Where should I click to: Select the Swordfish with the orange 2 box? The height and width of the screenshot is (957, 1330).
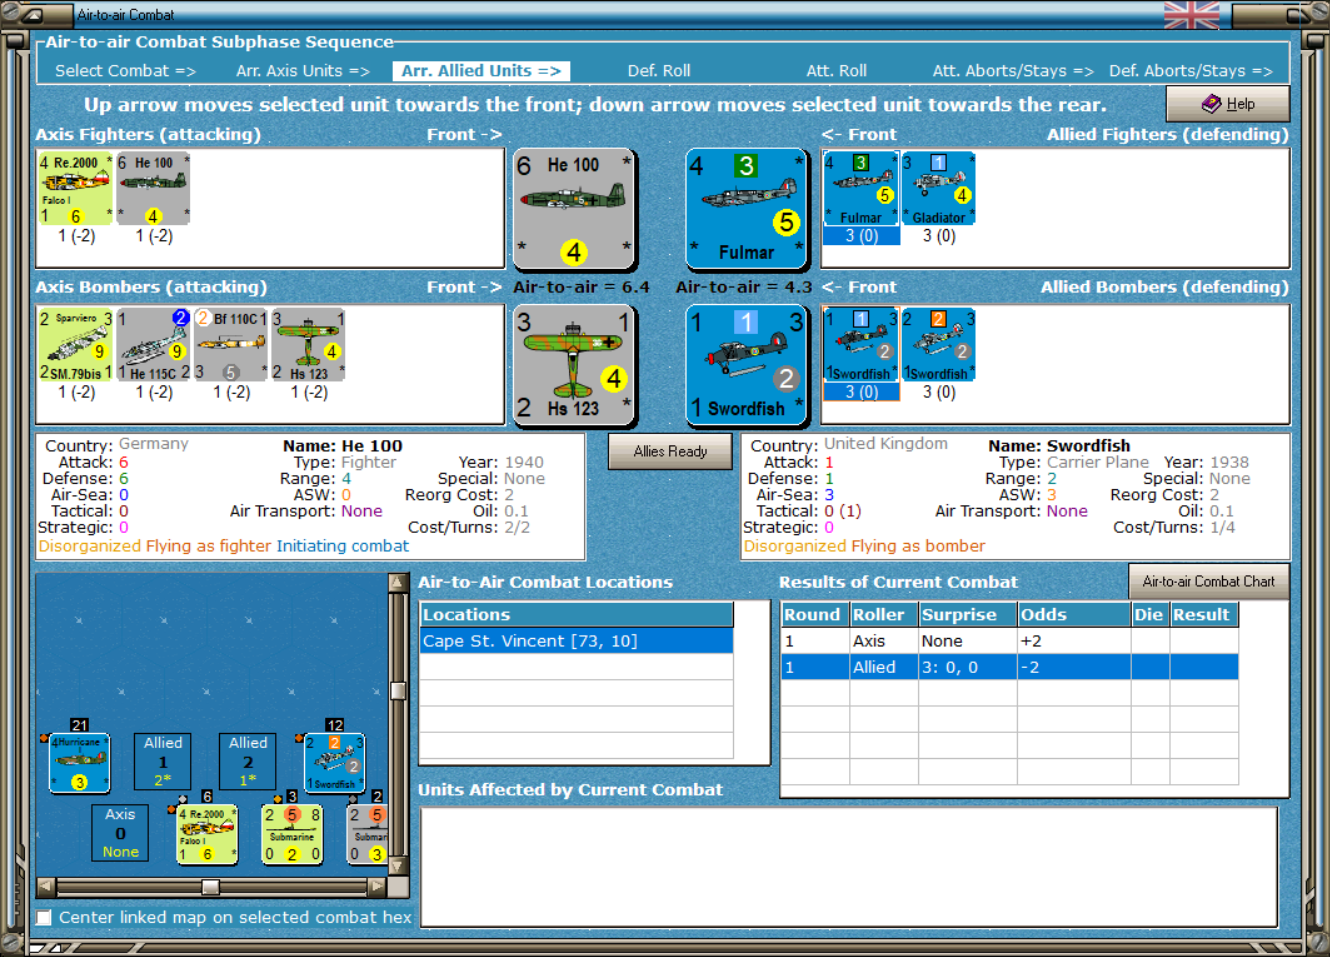coord(938,345)
